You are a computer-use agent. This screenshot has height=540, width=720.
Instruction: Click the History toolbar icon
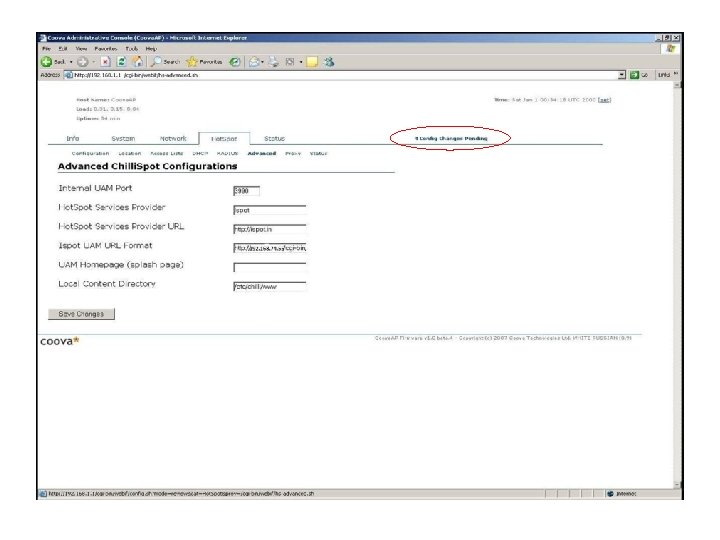[235, 62]
